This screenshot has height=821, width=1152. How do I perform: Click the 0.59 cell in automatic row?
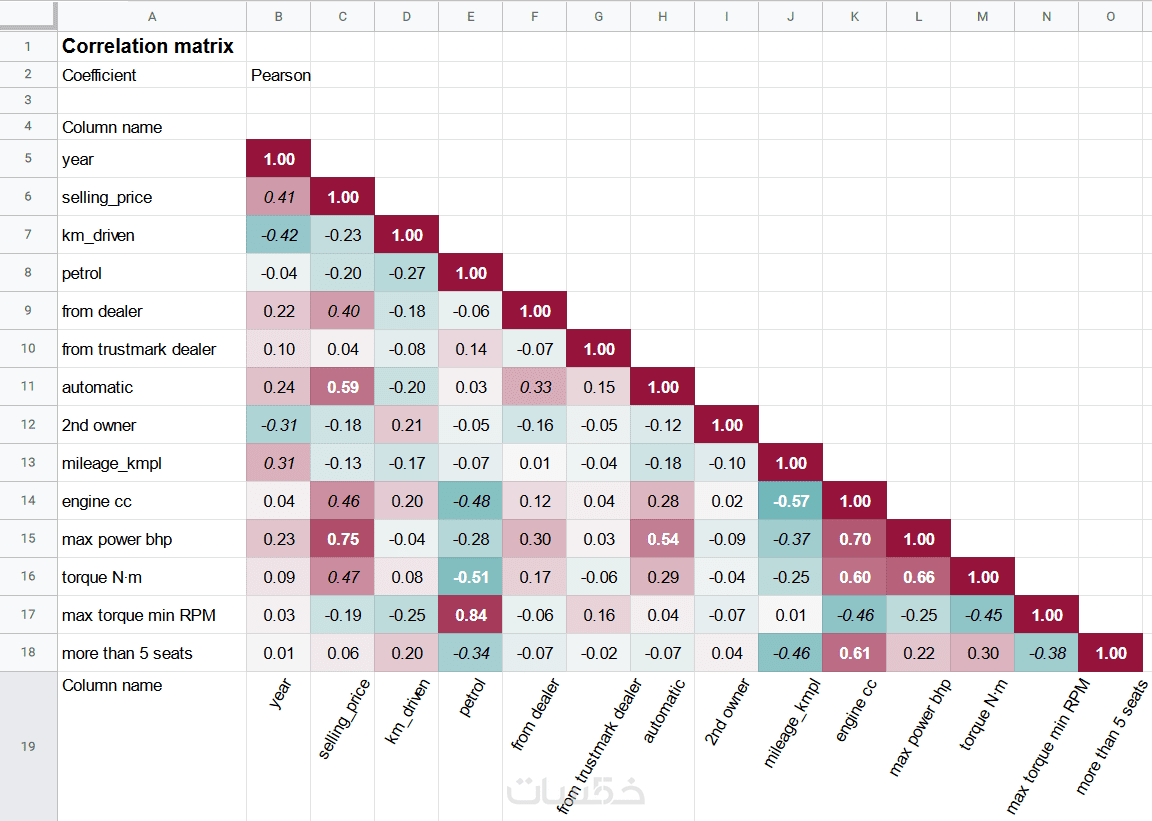click(x=343, y=387)
